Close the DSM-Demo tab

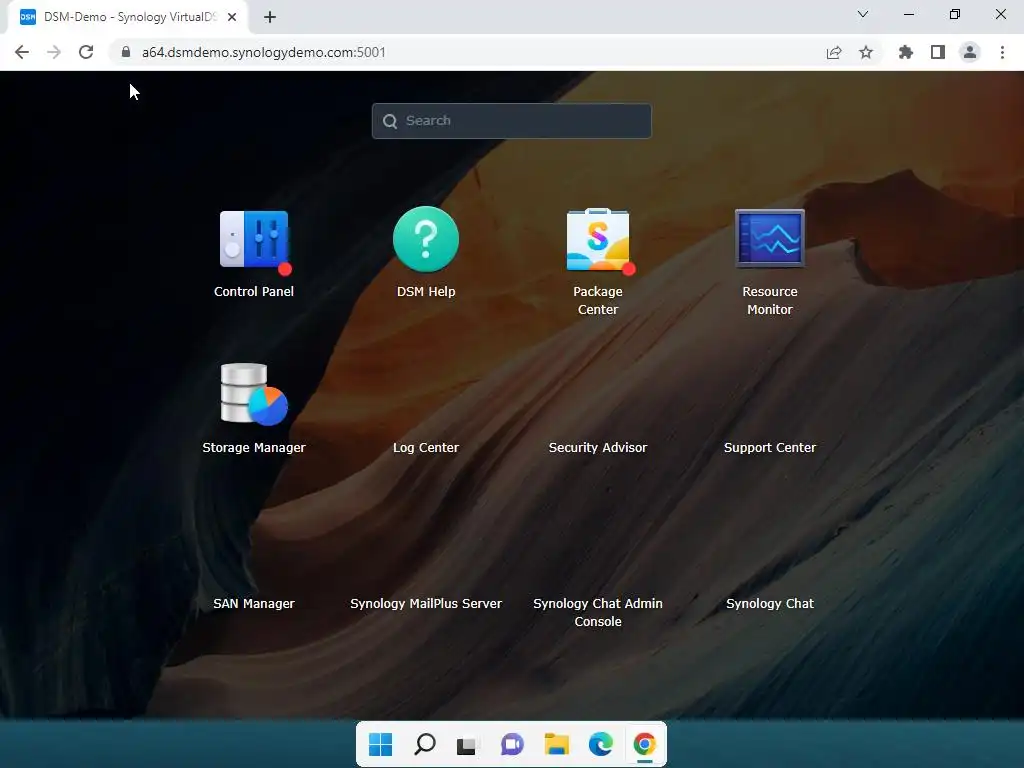[x=232, y=17]
